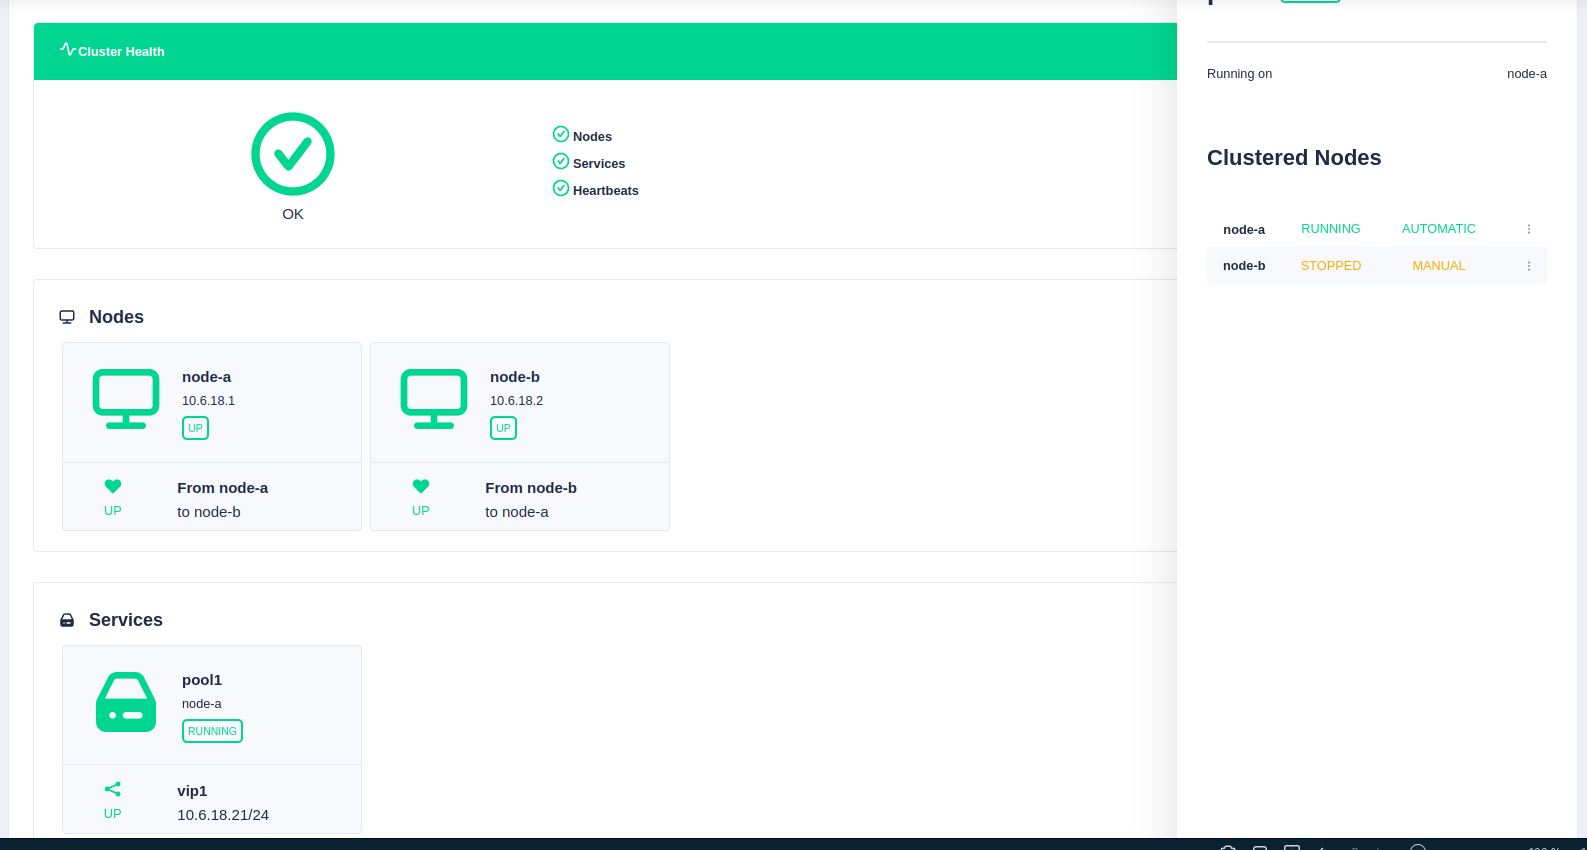Click the node-a computer monitor icon
The width and height of the screenshot is (1587, 850).
tap(126, 398)
